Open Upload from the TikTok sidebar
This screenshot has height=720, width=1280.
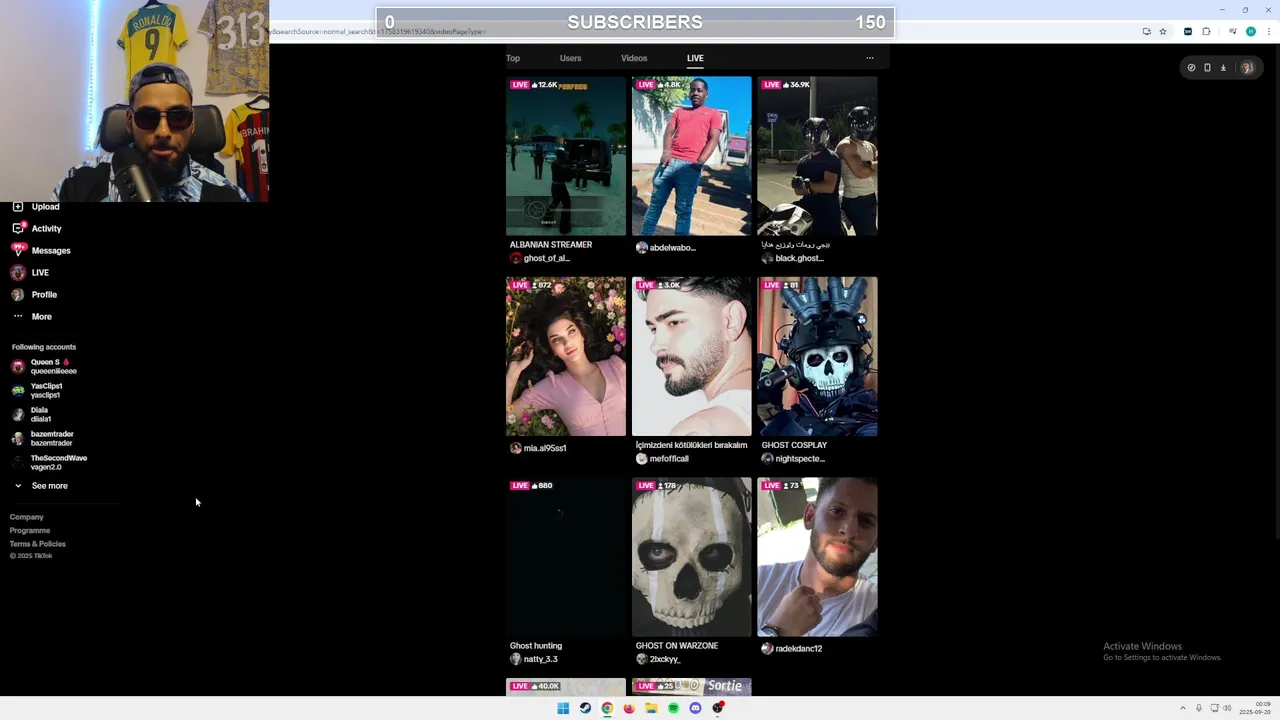[36, 206]
